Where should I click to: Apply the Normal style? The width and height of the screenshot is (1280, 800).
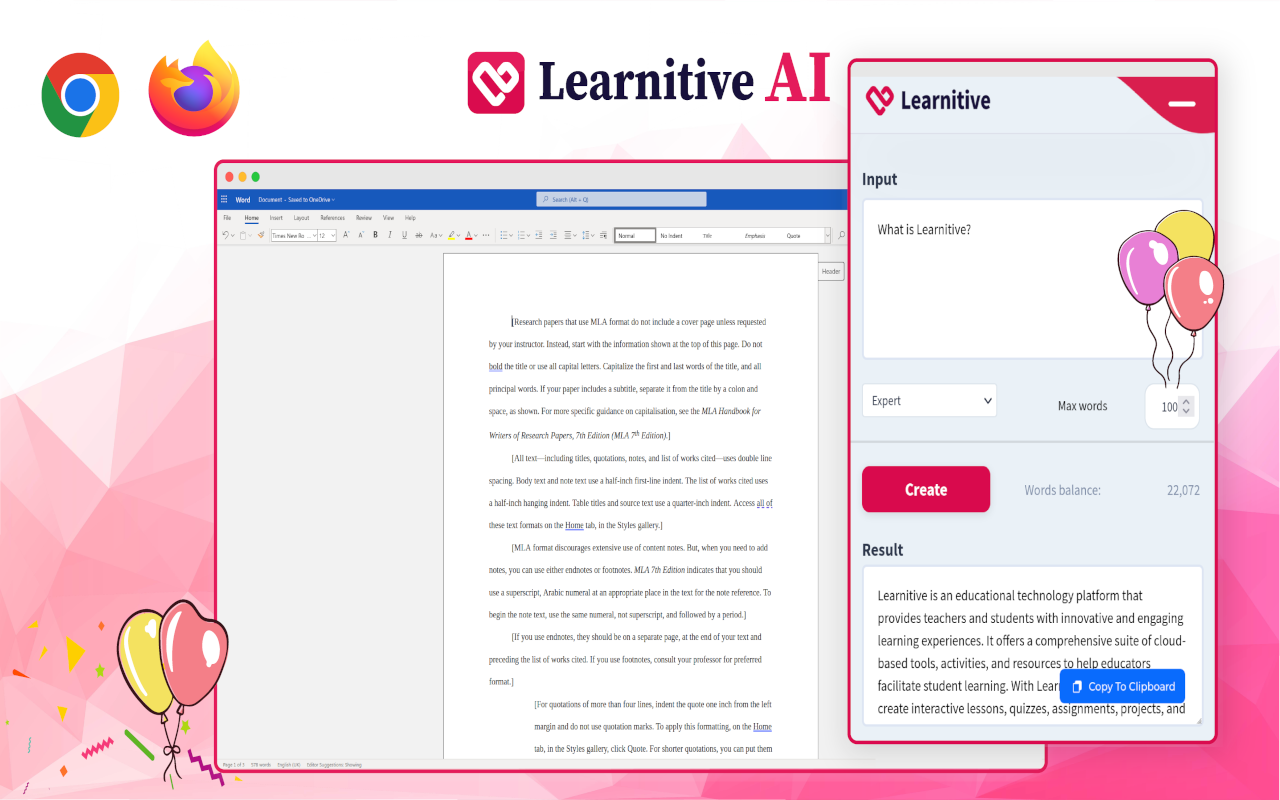point(635,235)
